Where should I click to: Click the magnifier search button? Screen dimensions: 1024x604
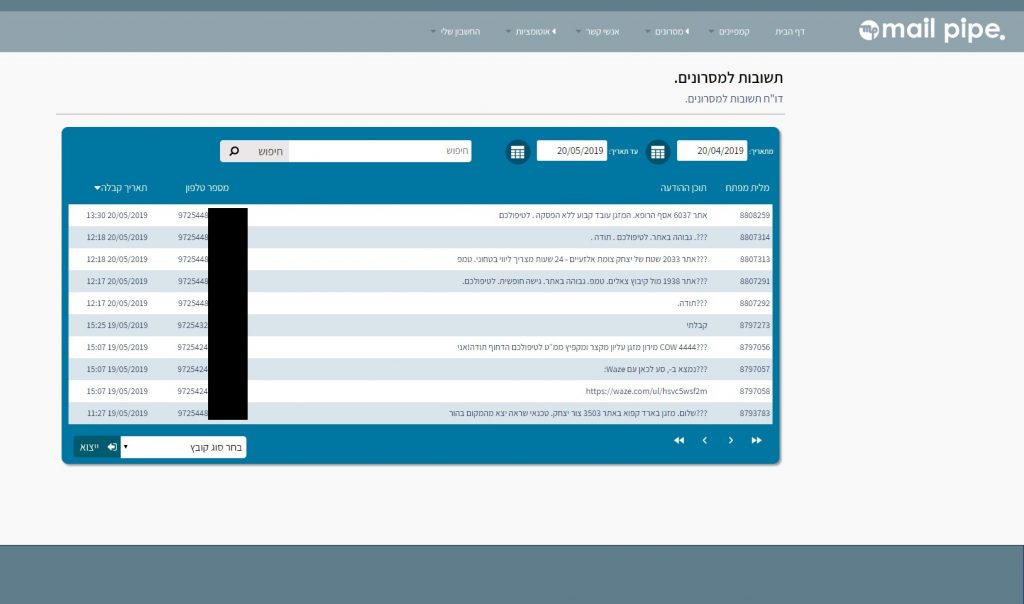click(234, 151)
